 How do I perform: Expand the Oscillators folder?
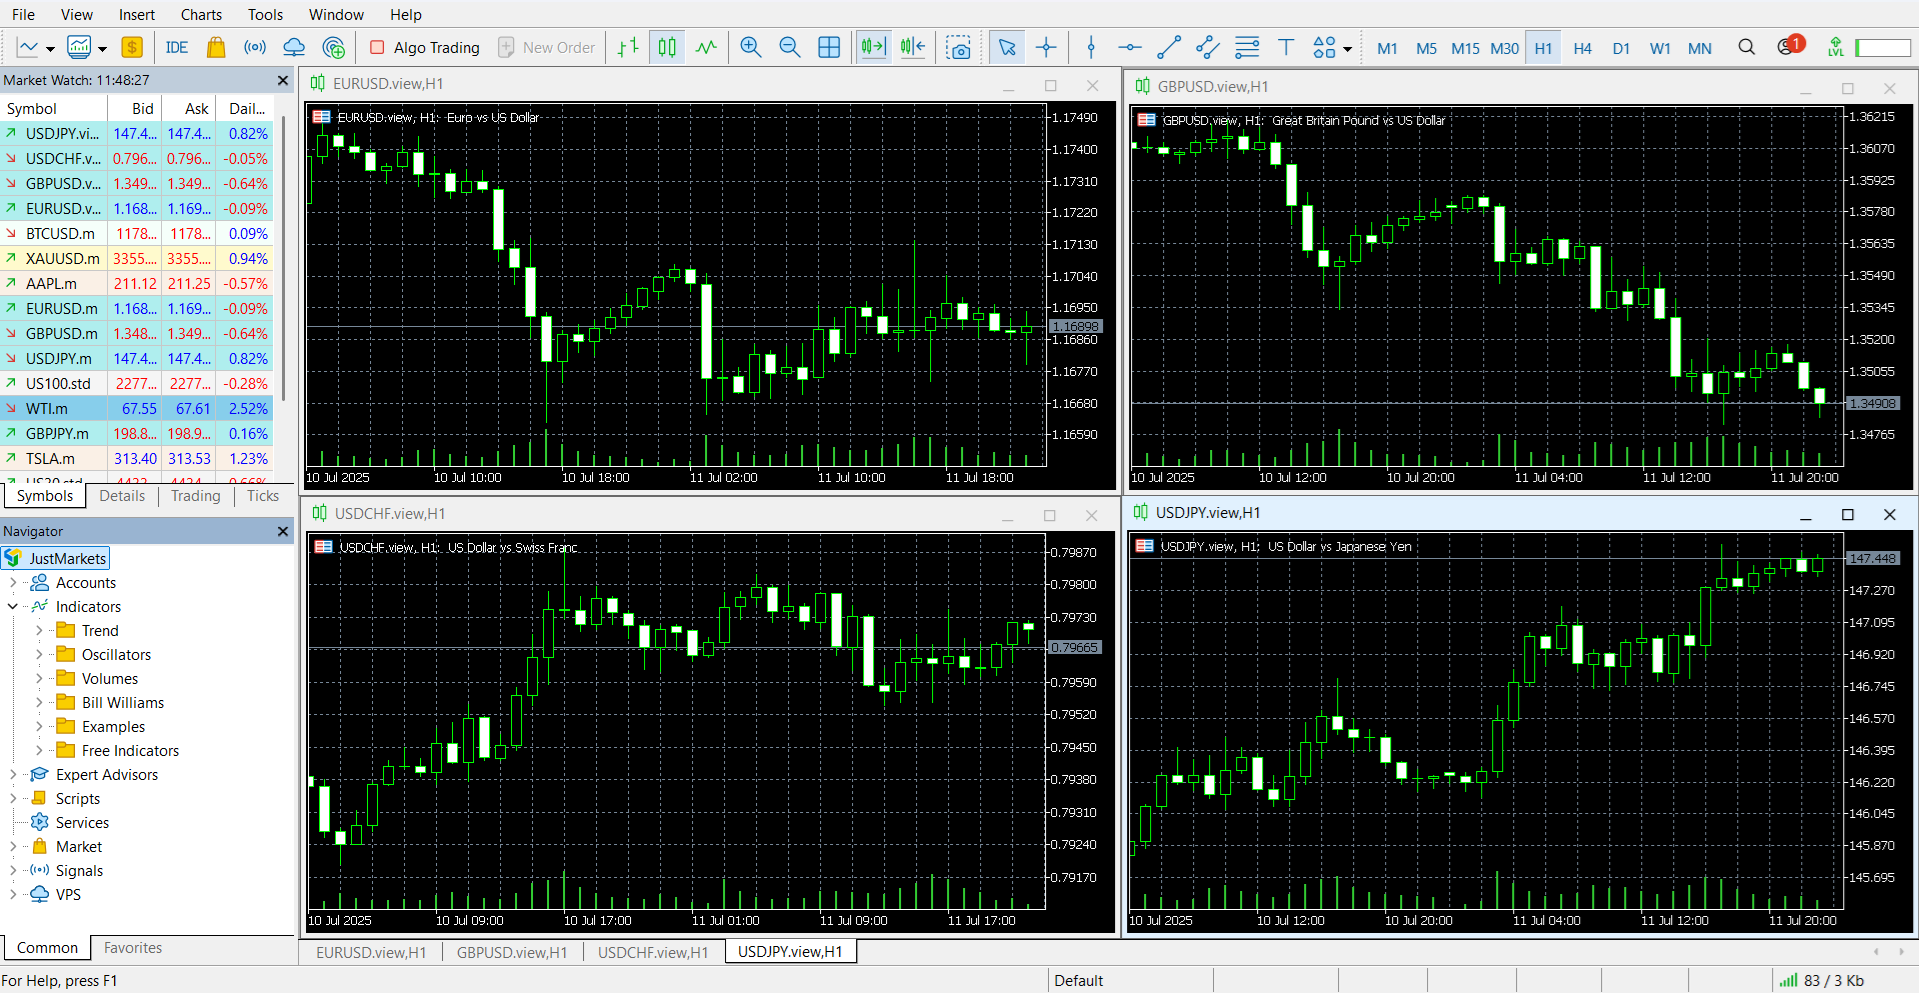click(39, 655)
